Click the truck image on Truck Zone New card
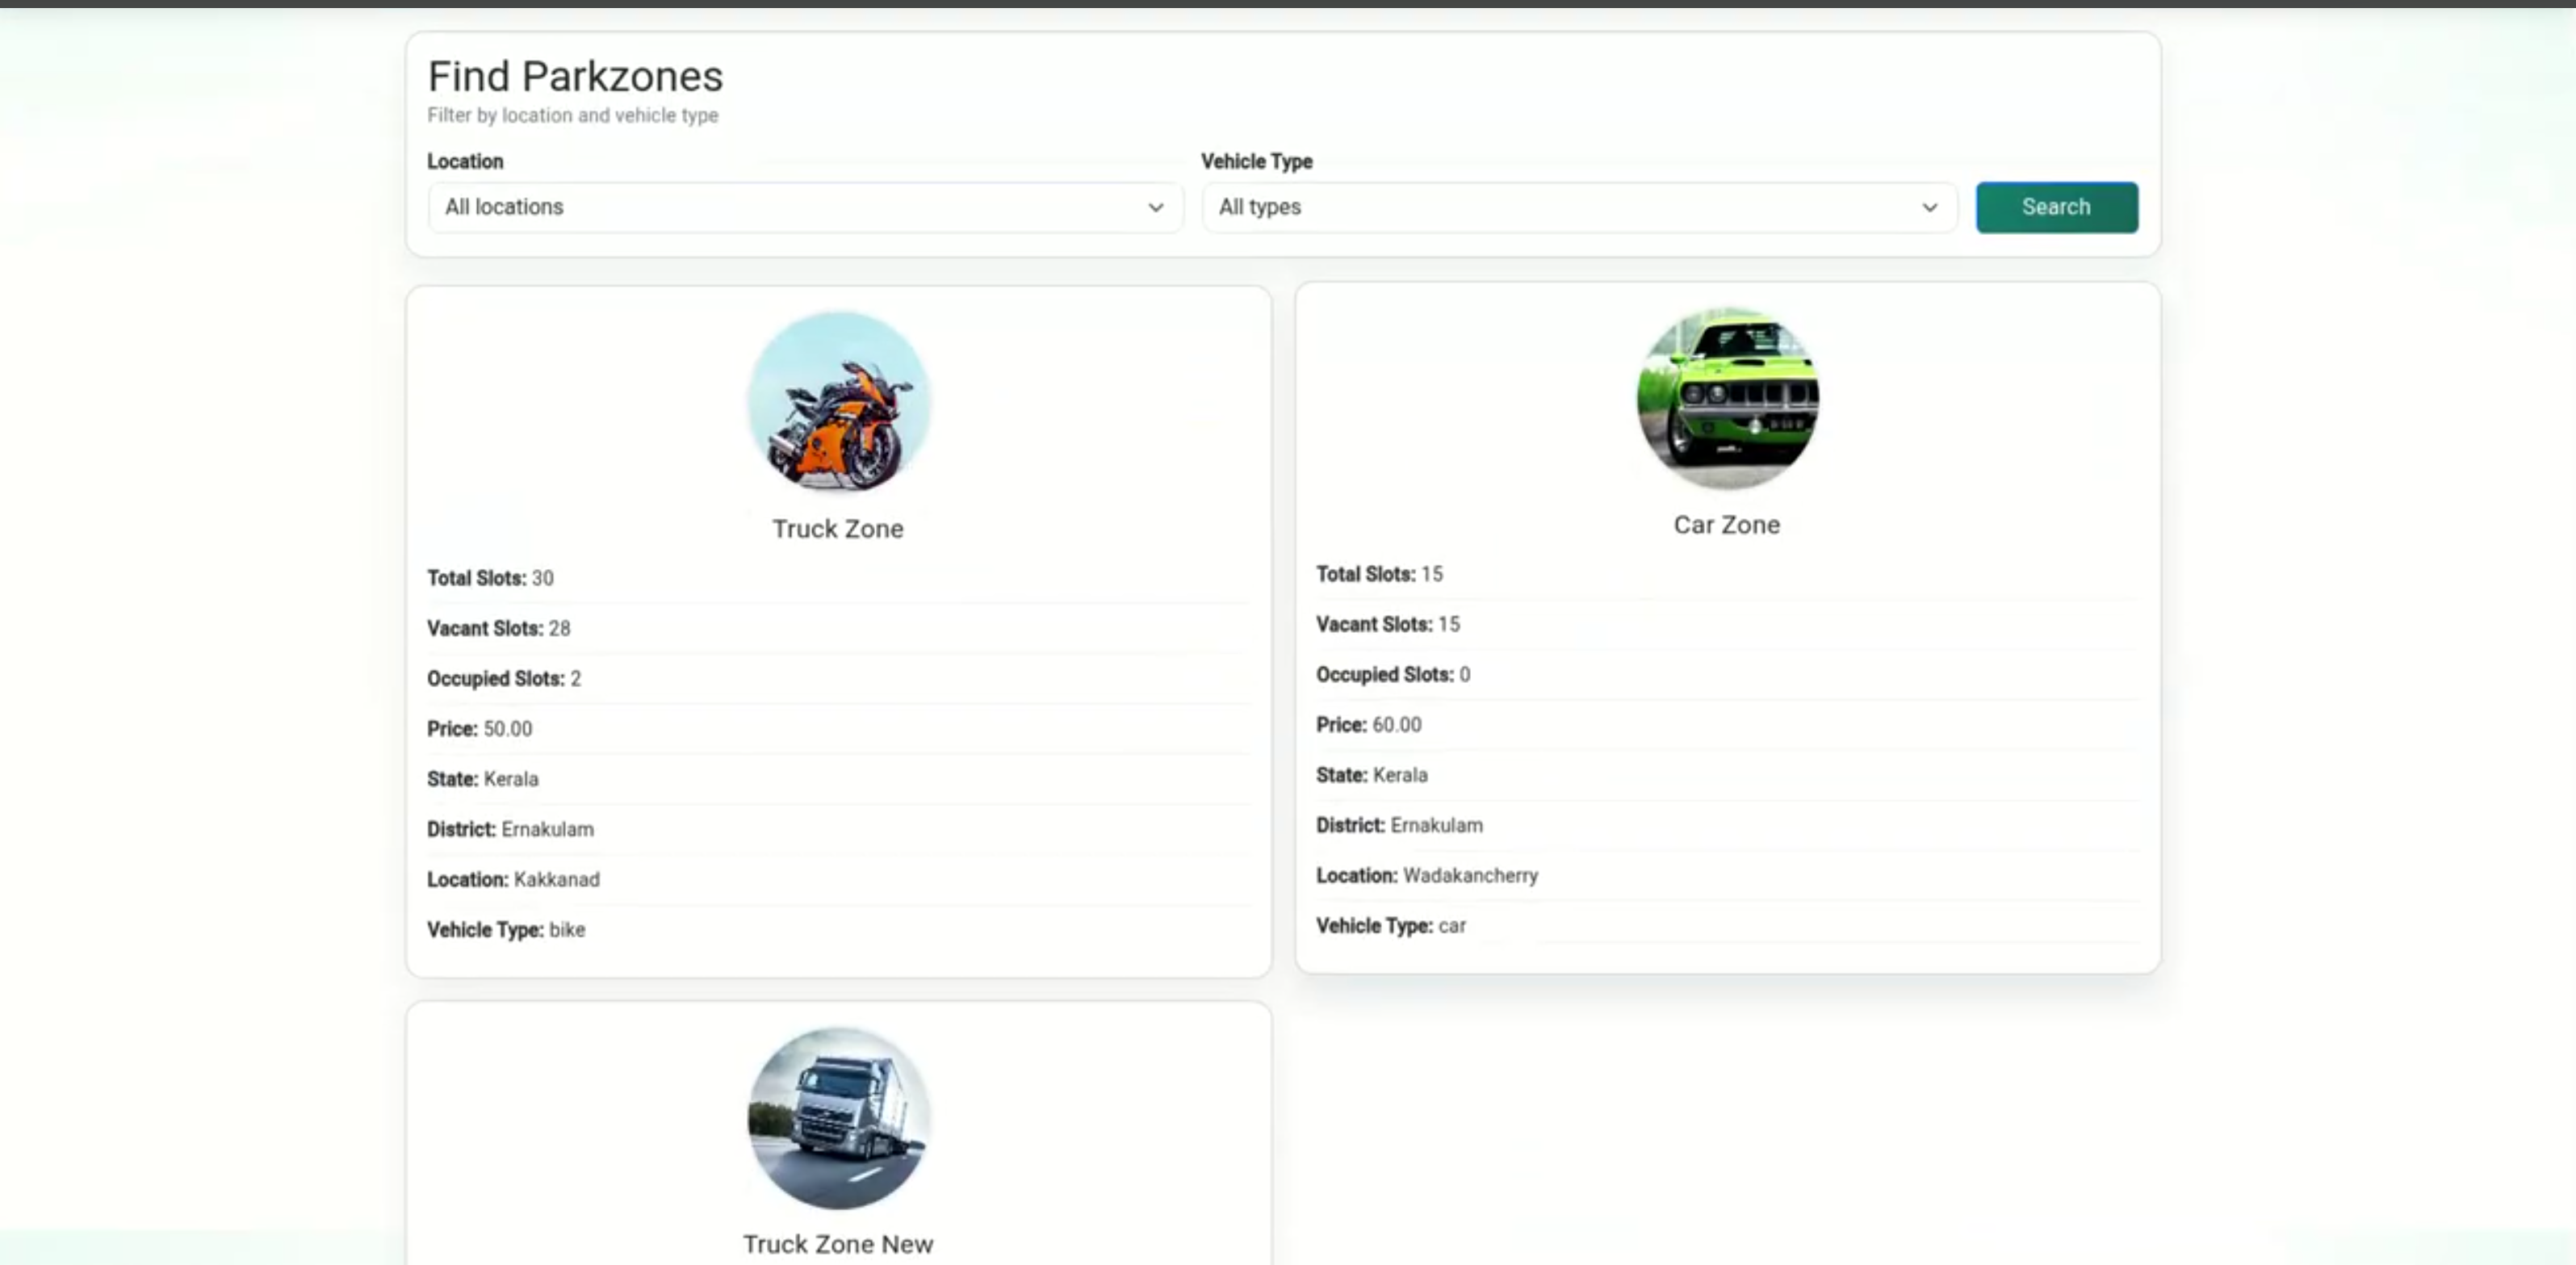This screenshot has width=2576, height=1265. [x=839, y=1117]
